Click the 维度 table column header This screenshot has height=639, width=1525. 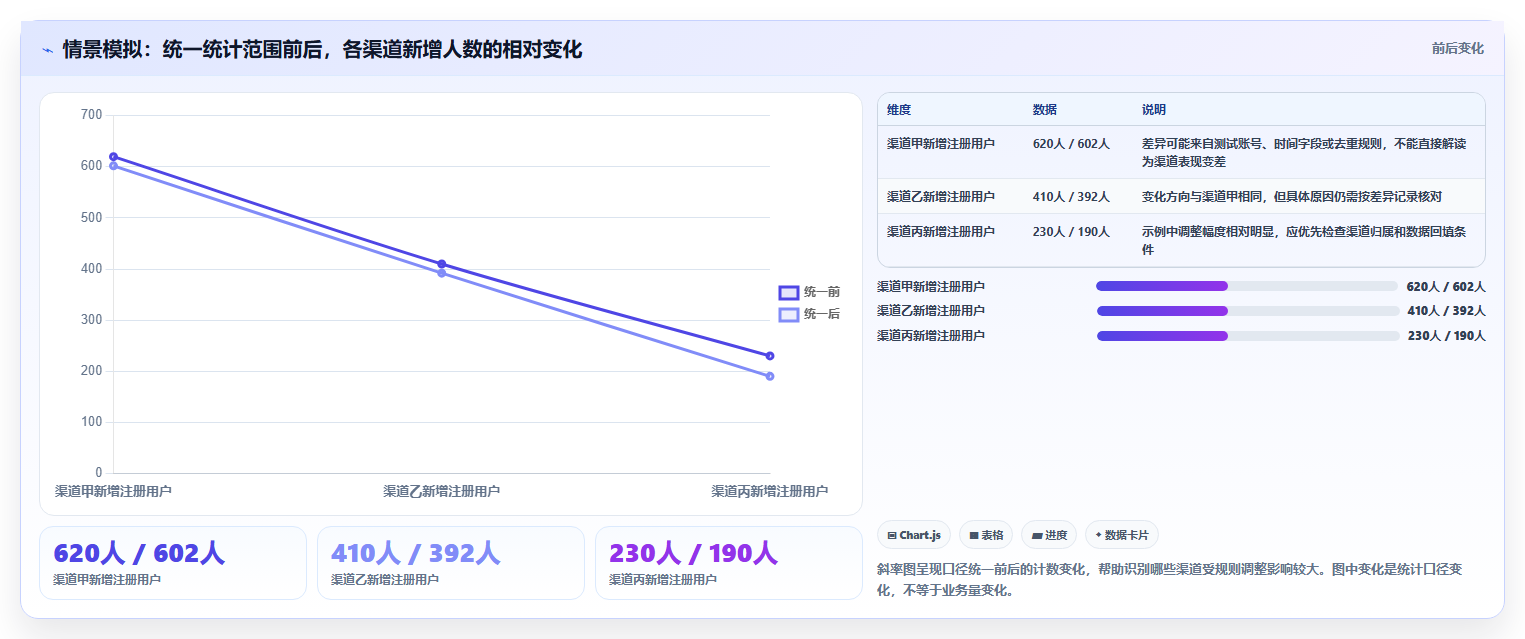[899, 110]
